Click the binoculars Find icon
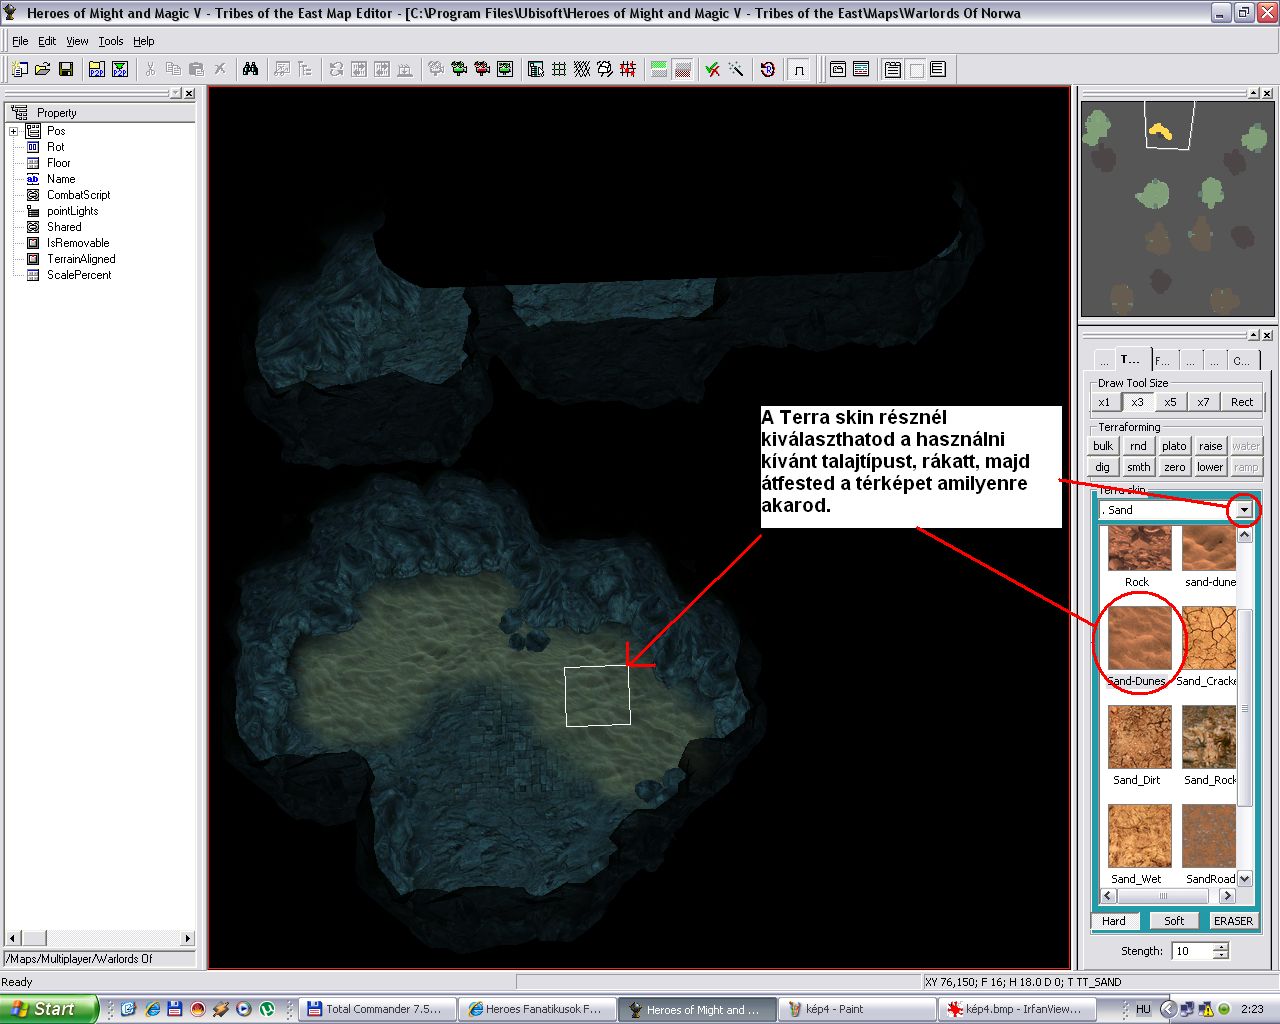This screenshot has height=1024, width=1280. tap(251, 69)
